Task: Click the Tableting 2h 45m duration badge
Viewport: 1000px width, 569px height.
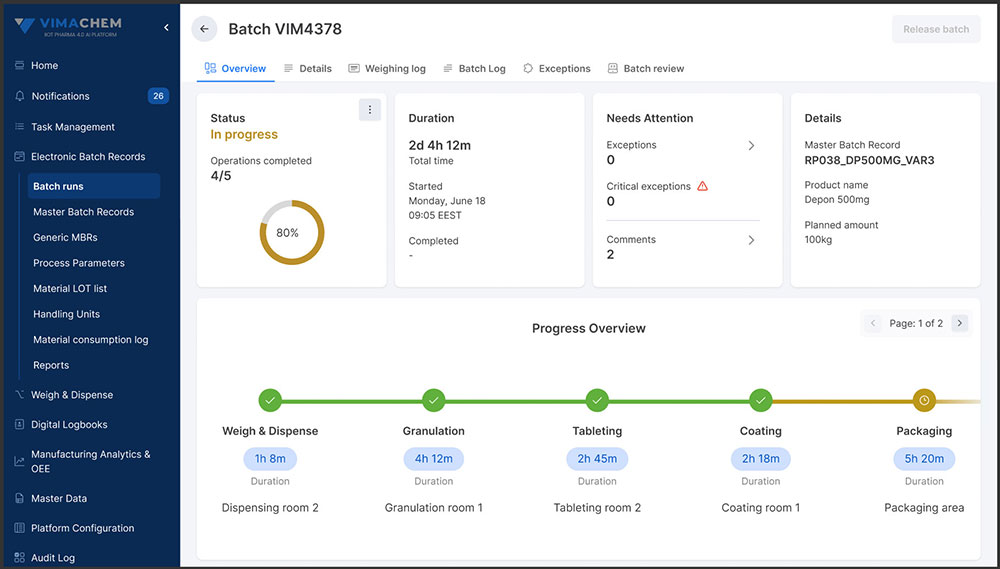Action: tap(597, 459)
